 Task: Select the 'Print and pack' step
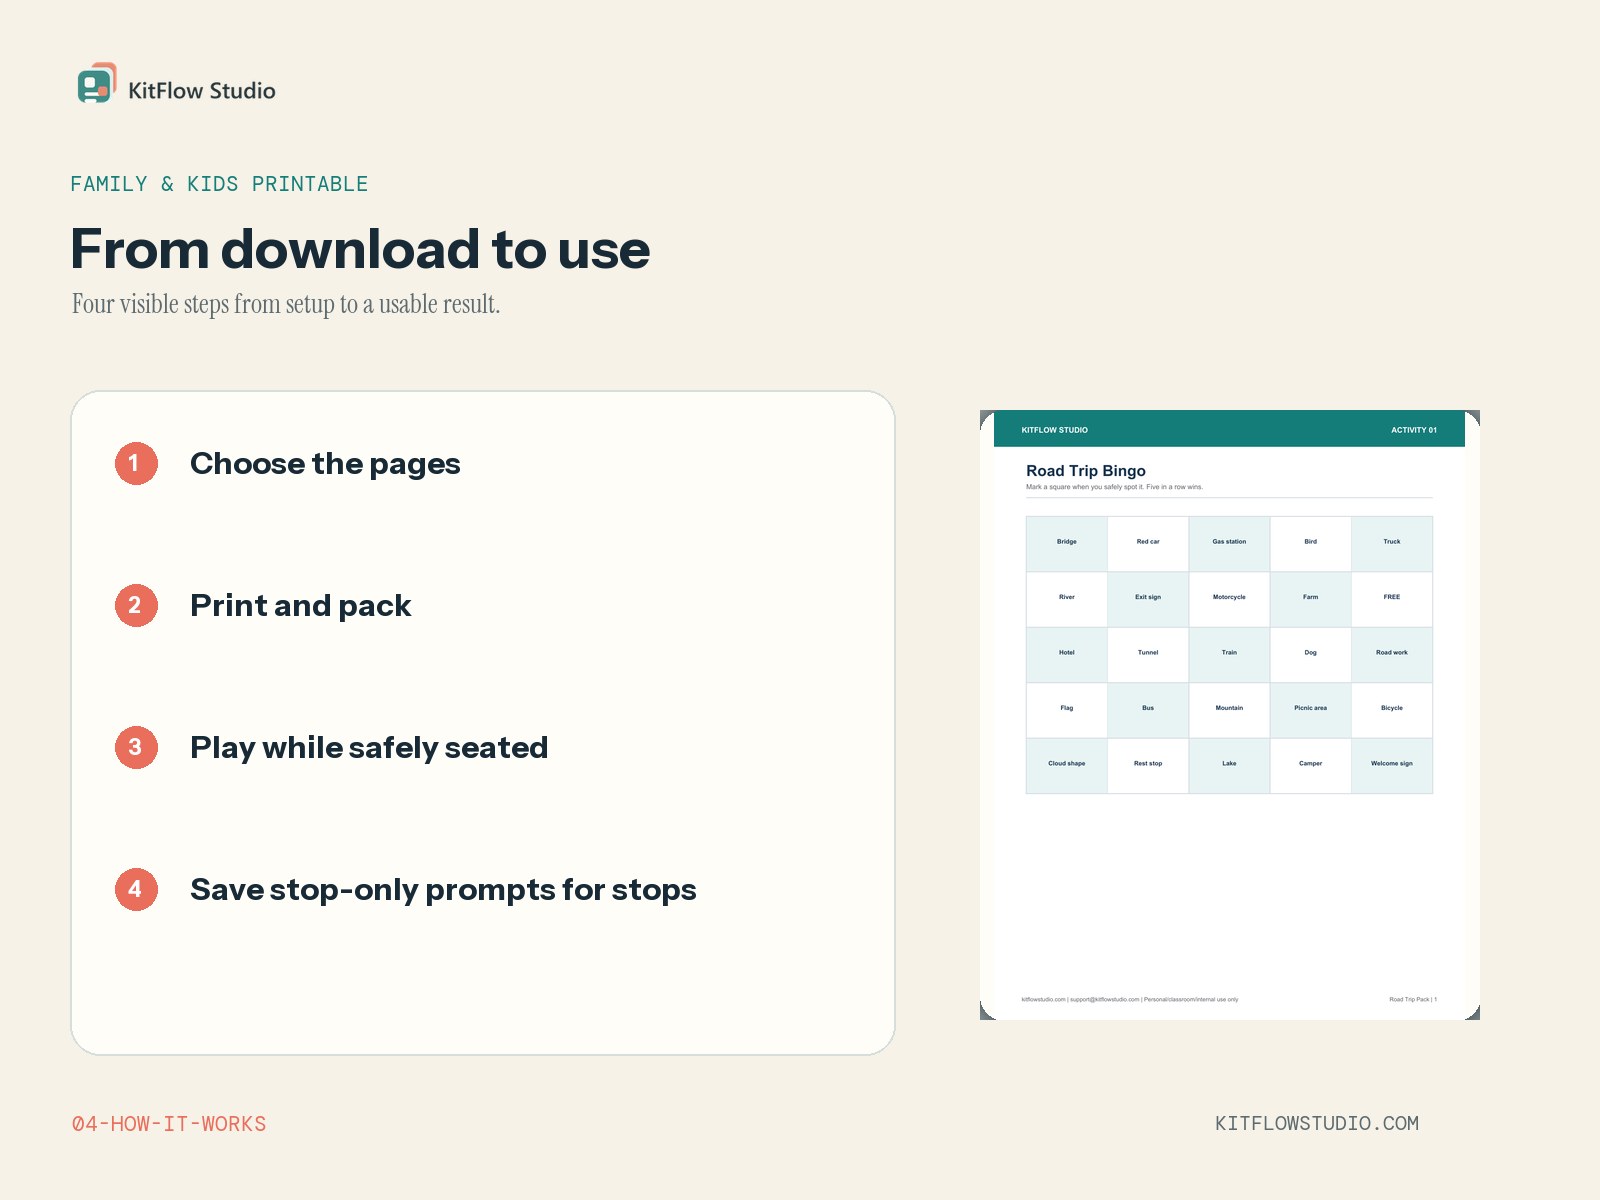pyautogui.click(x=300, y=606)
